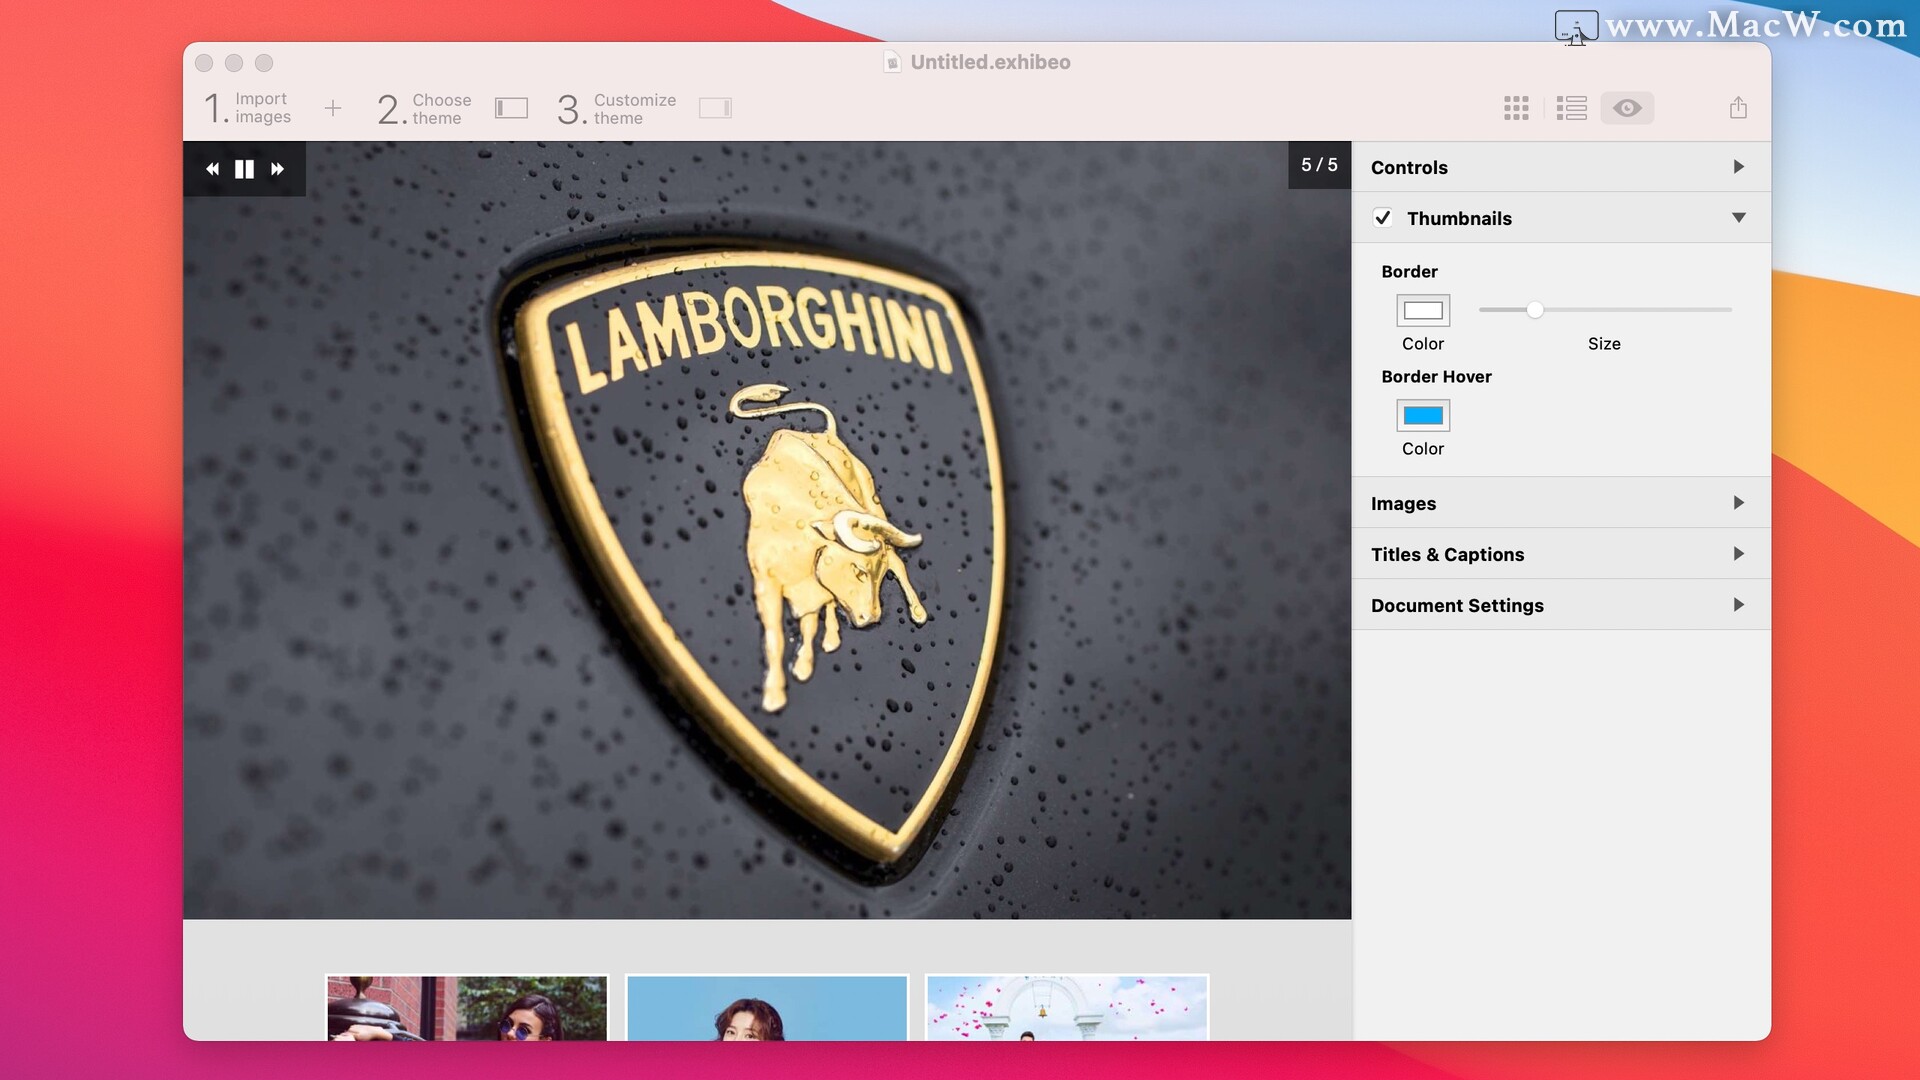The width and height of the screenshot is (1920, 1080).
Task: Go to the previous slideshow image
Action: tap(212, 169)
